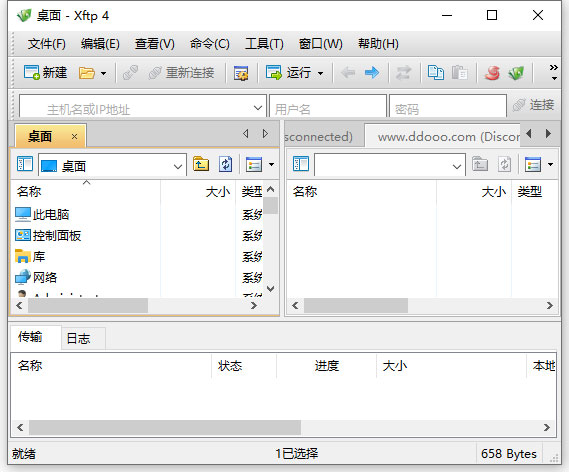Click local pane vertical scroll down arrow
569x472 pixels.
[271, 289]
